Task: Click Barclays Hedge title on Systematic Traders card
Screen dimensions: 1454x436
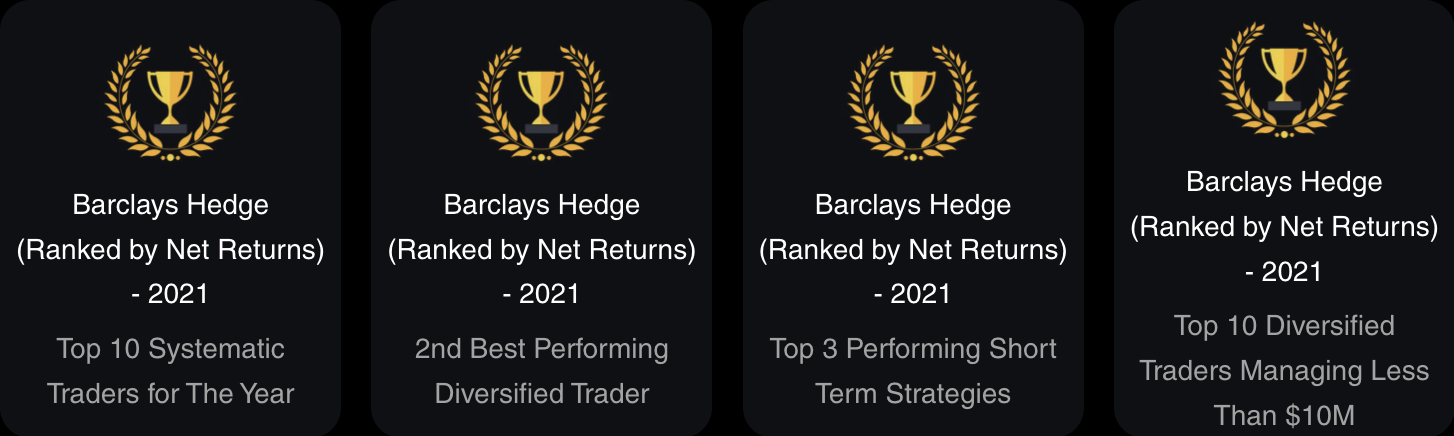Action: pos(171,206)
